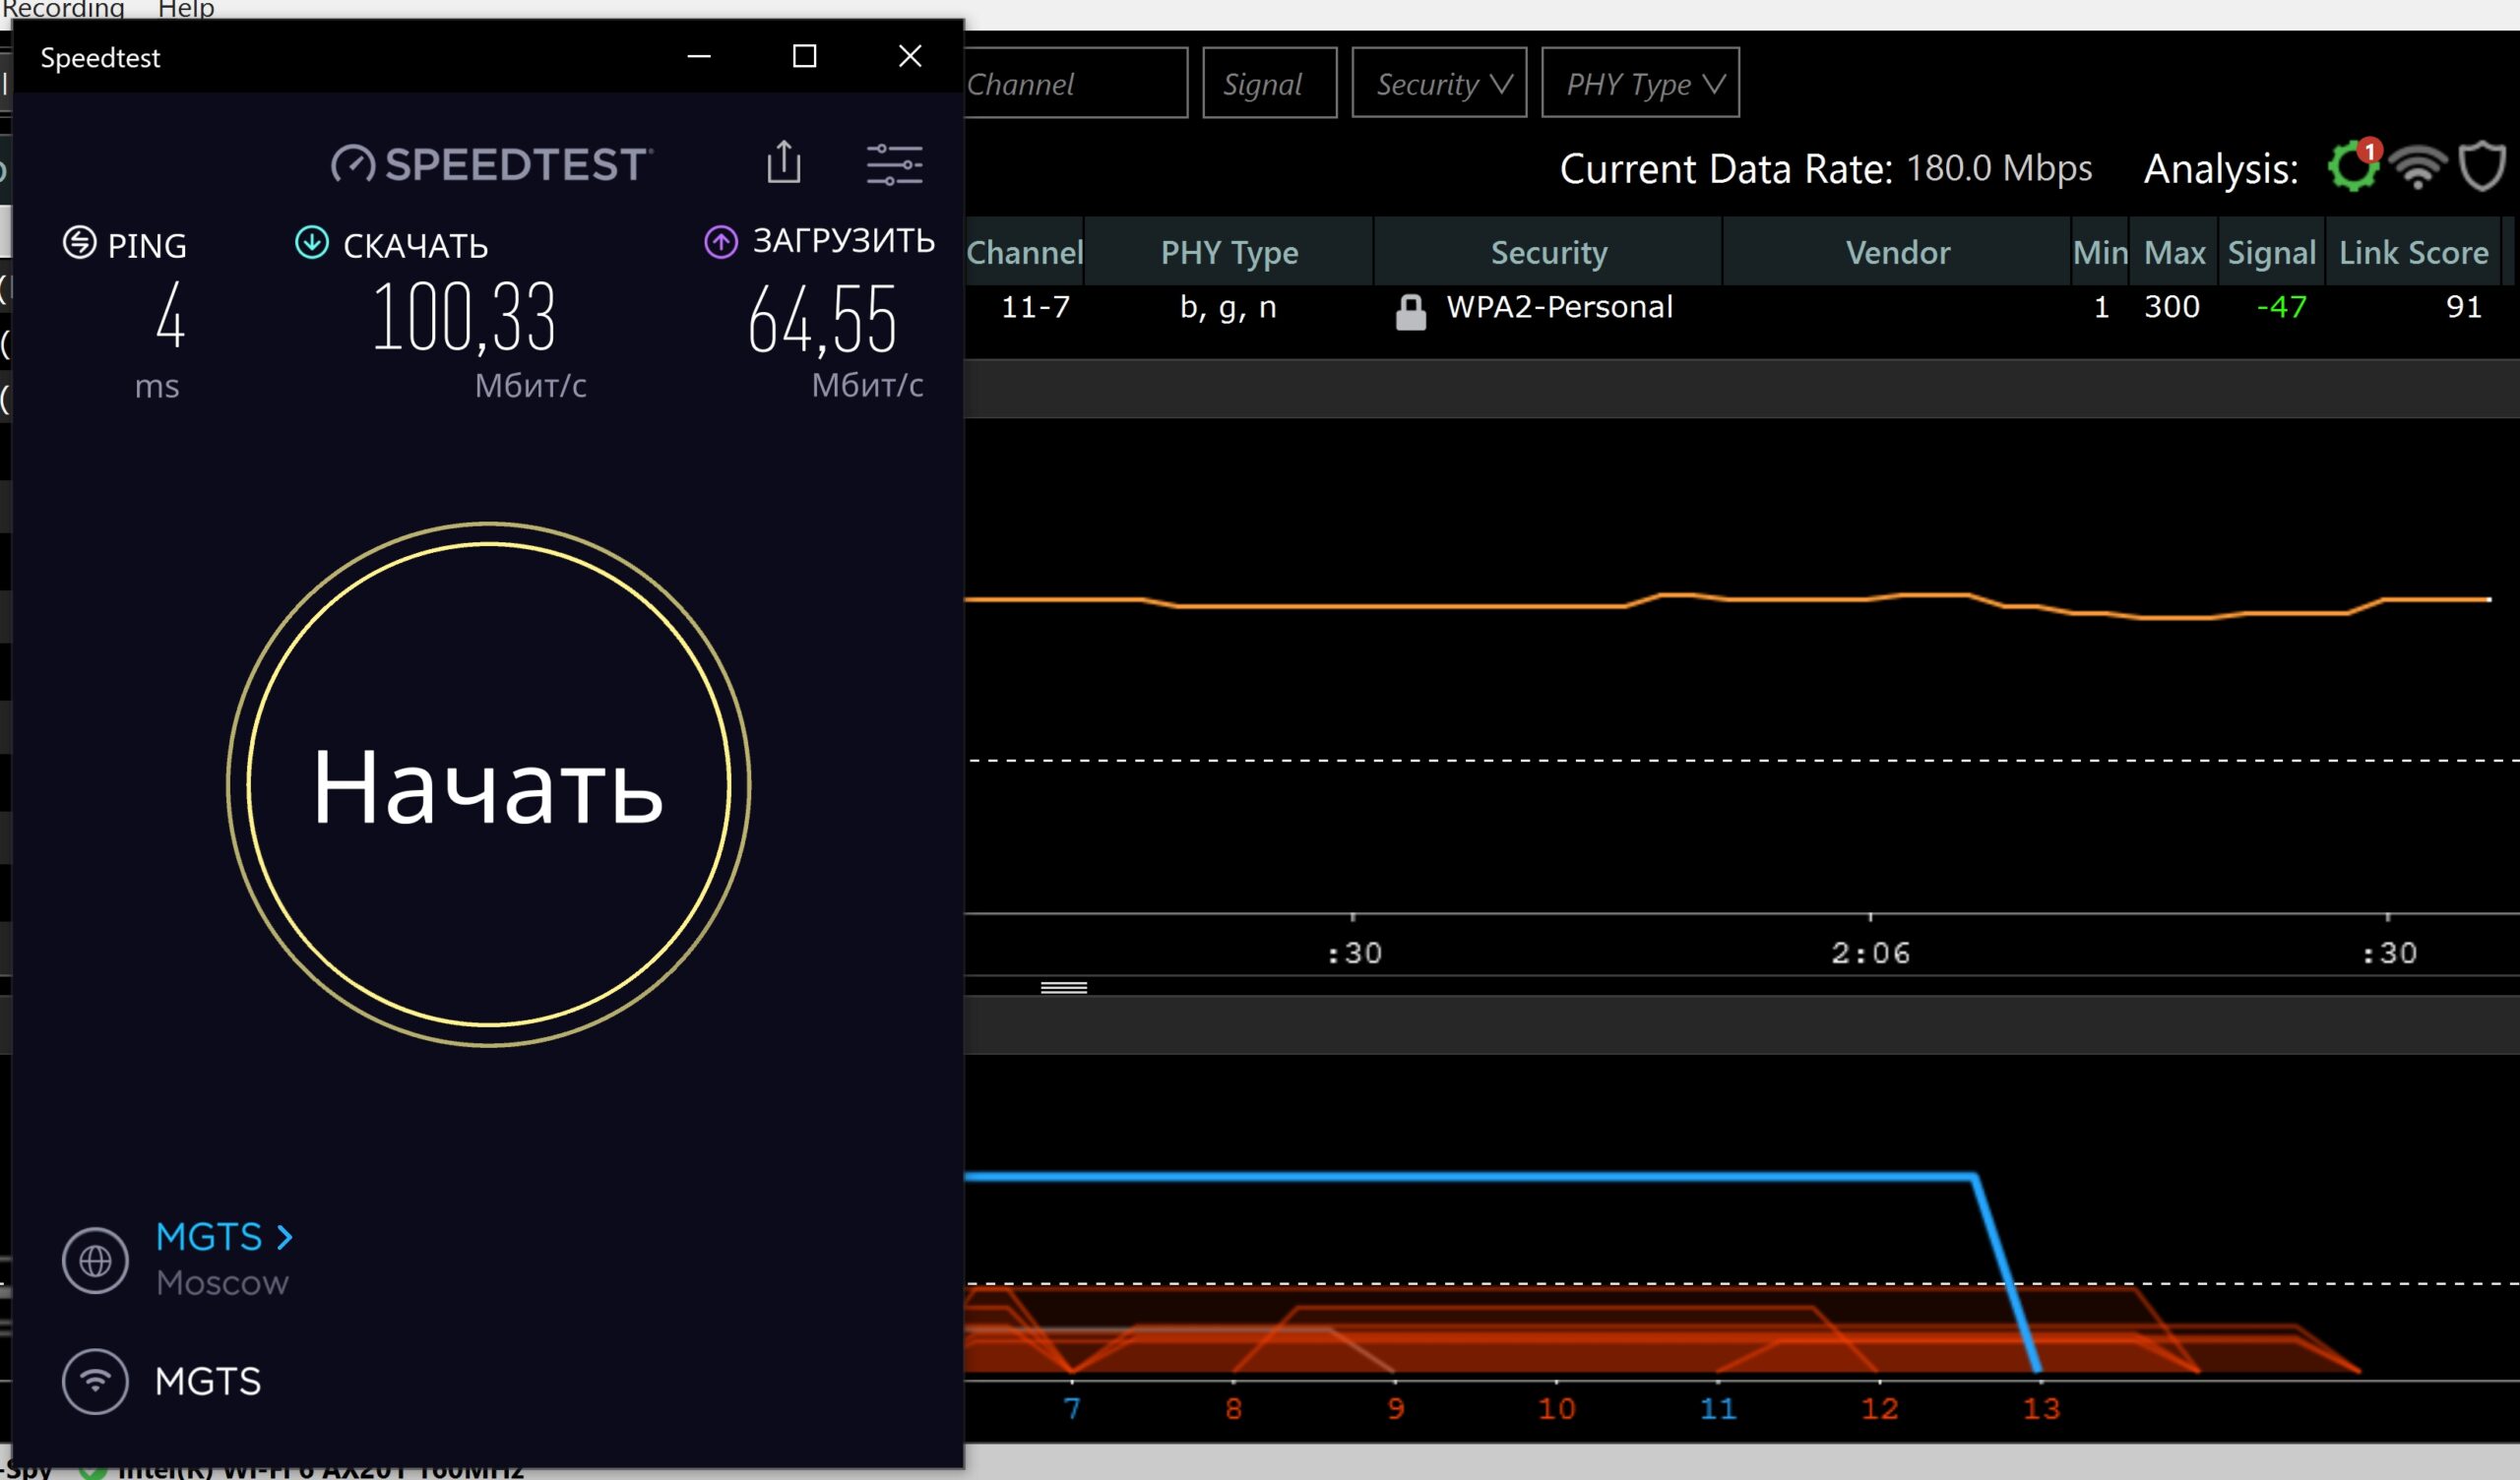Click the Signal filter field
This screenshot has width=2520, height=1480.
[x=1269, y=83]
